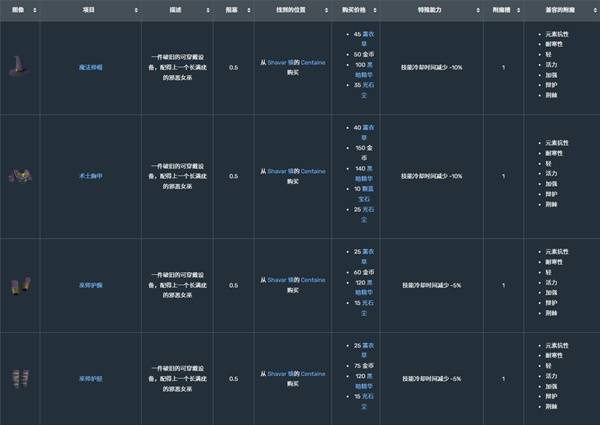Click the 术士胸甲 chest armor image

(19, 176)
